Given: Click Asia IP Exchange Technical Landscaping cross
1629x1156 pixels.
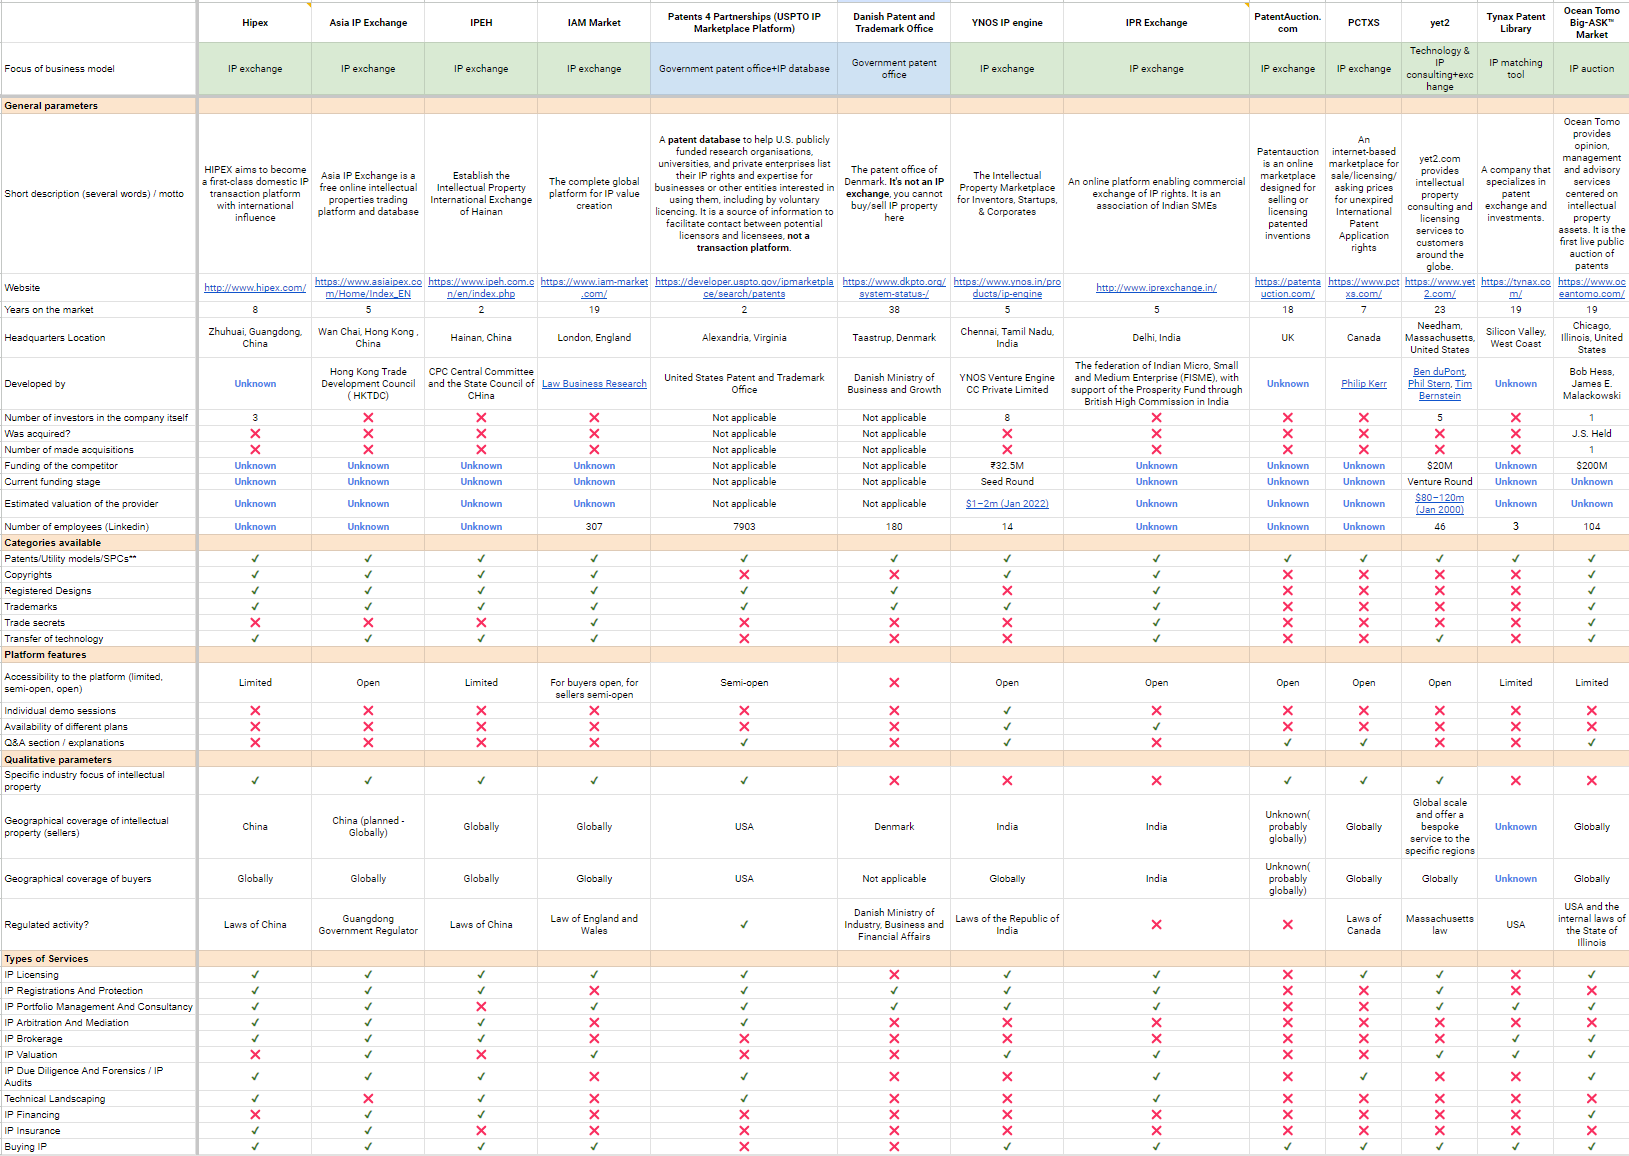Looking at the screenshot, I should [x=368, y=1099].
